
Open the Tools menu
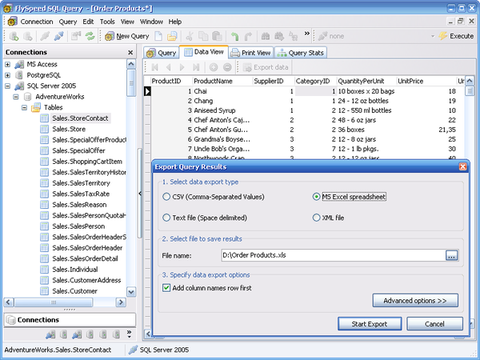tap(107, 22)
